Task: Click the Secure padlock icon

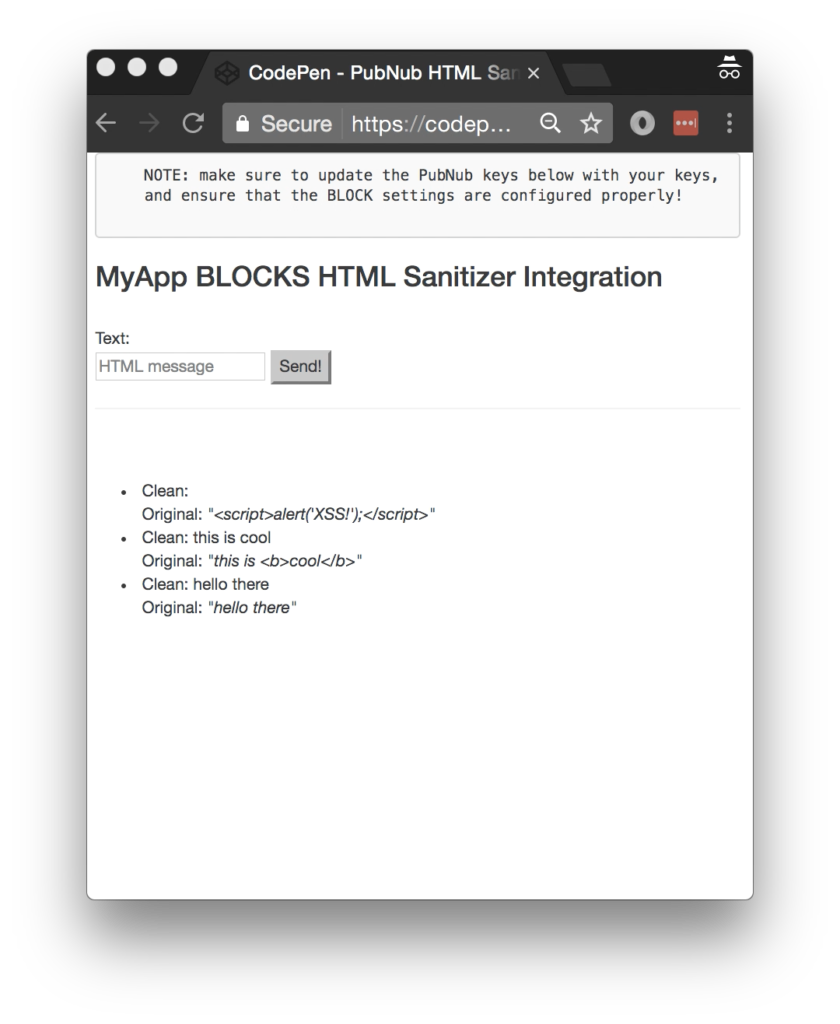Action: pos(242,124)
